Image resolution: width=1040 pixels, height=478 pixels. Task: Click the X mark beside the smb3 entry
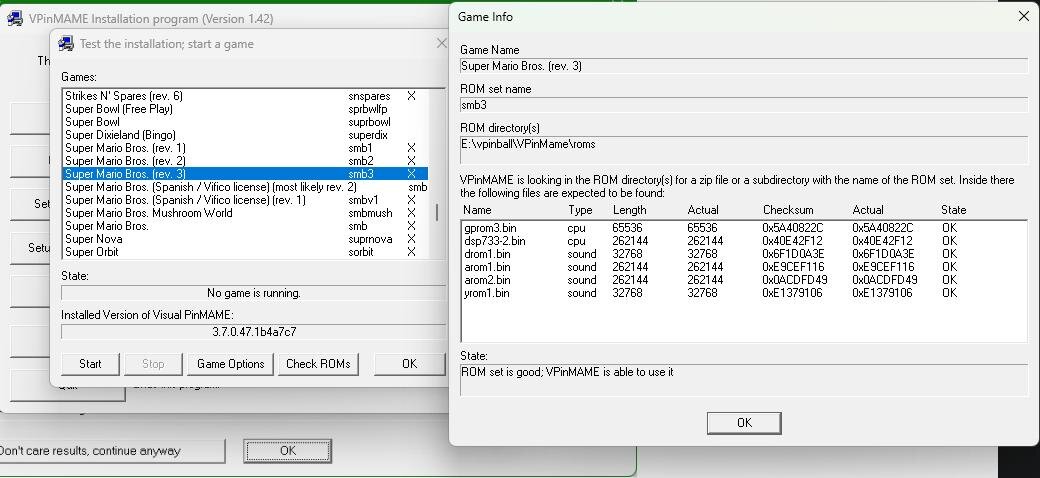coord(411,174)
